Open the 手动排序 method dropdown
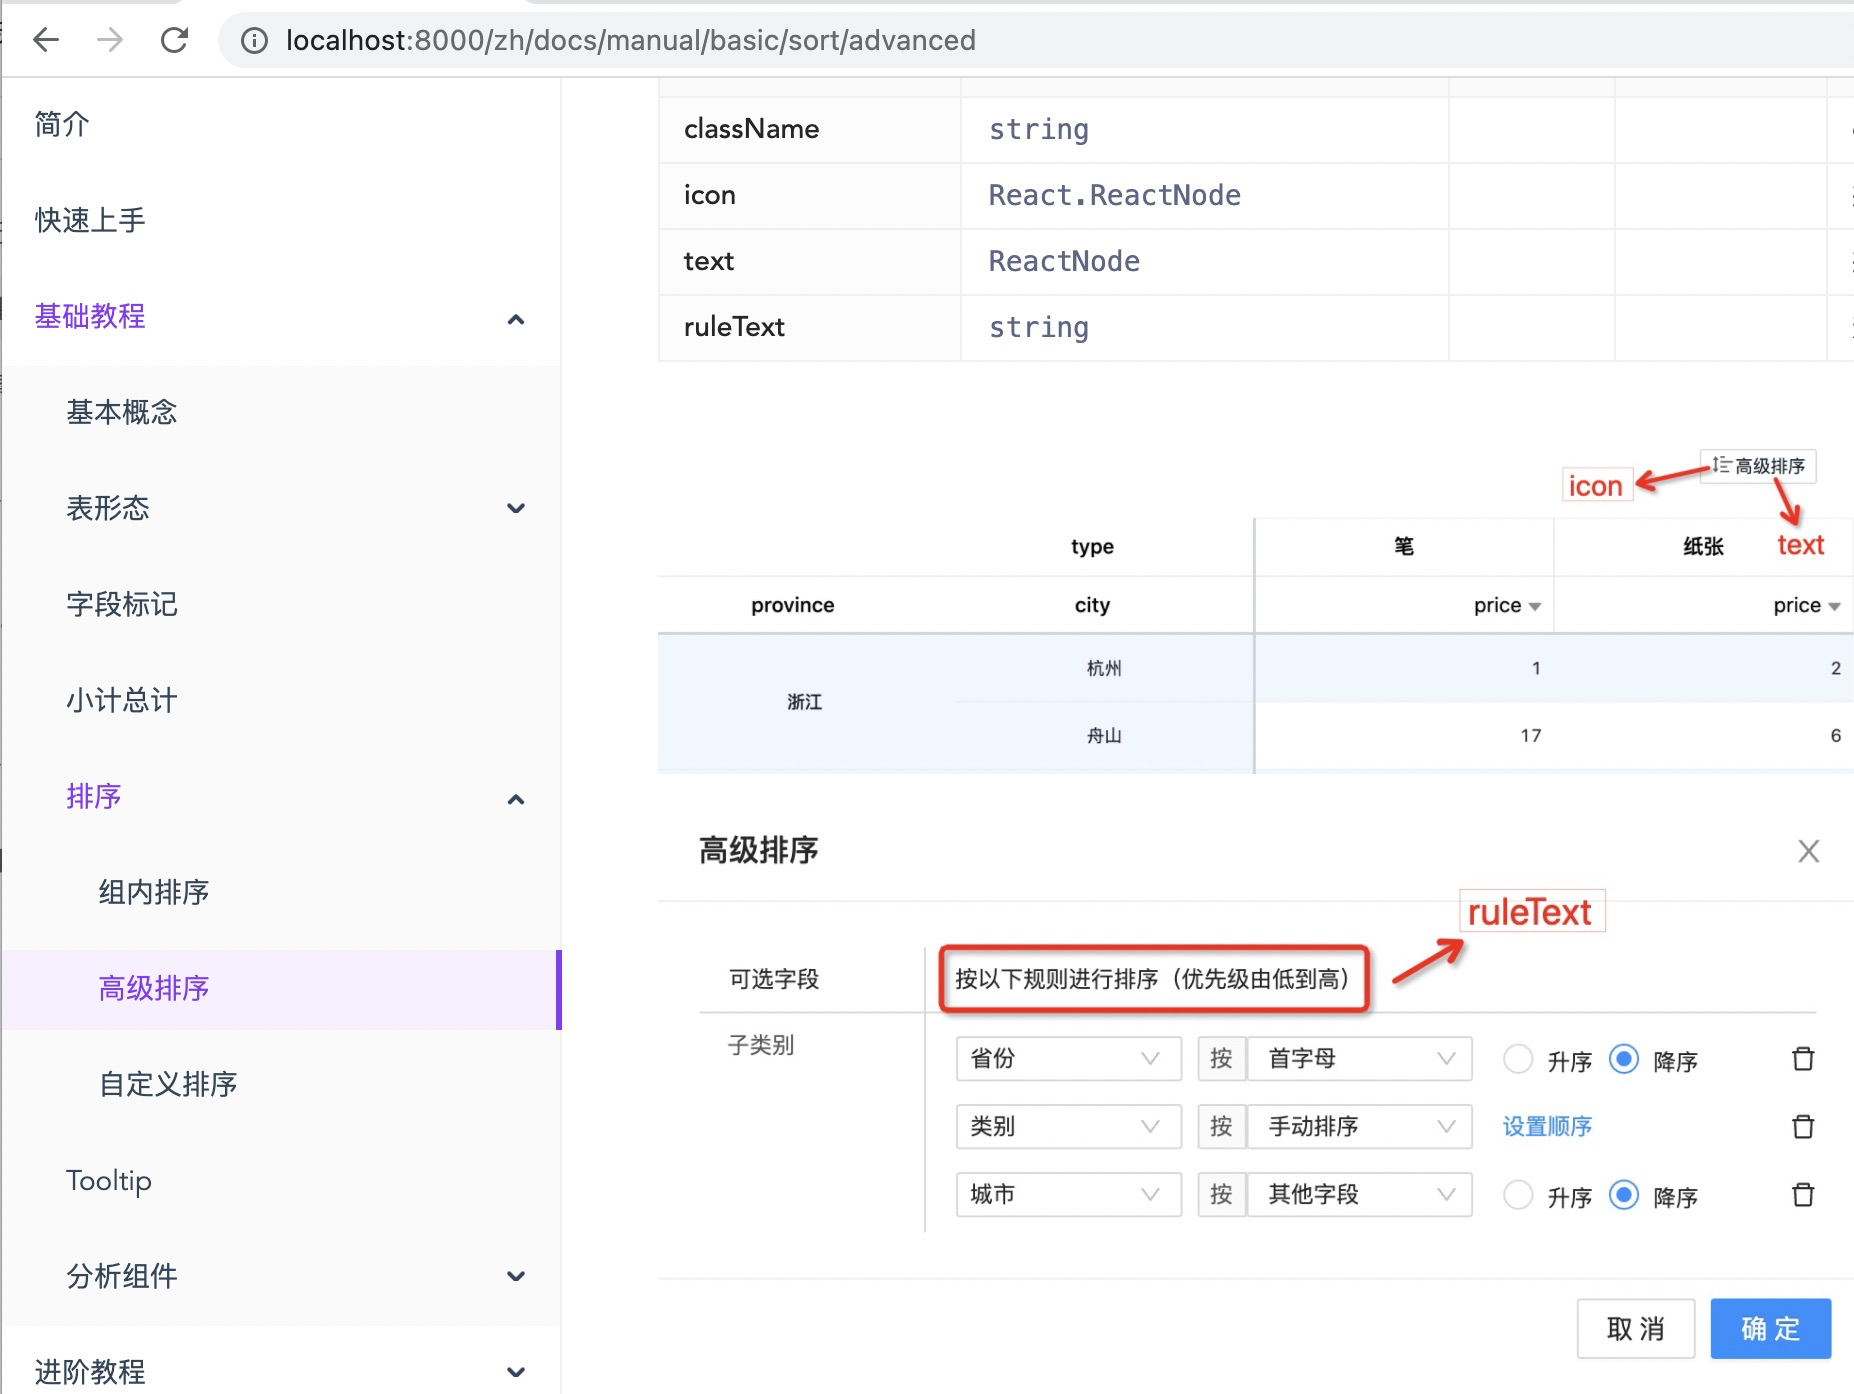The height and width of the screenshot is (1394, 1854). pos(1357,1126)
